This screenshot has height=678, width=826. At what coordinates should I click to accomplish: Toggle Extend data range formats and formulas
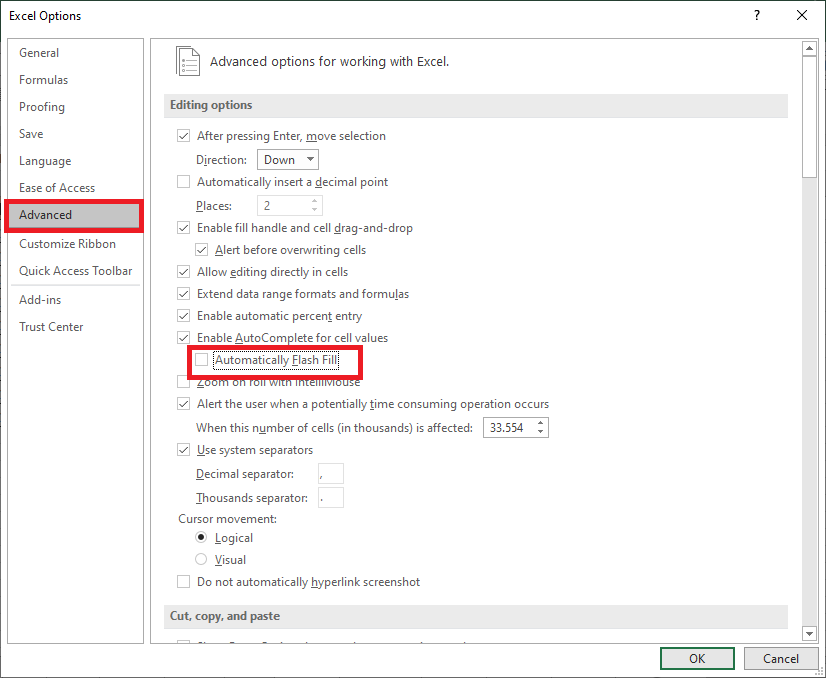[183, 294]
